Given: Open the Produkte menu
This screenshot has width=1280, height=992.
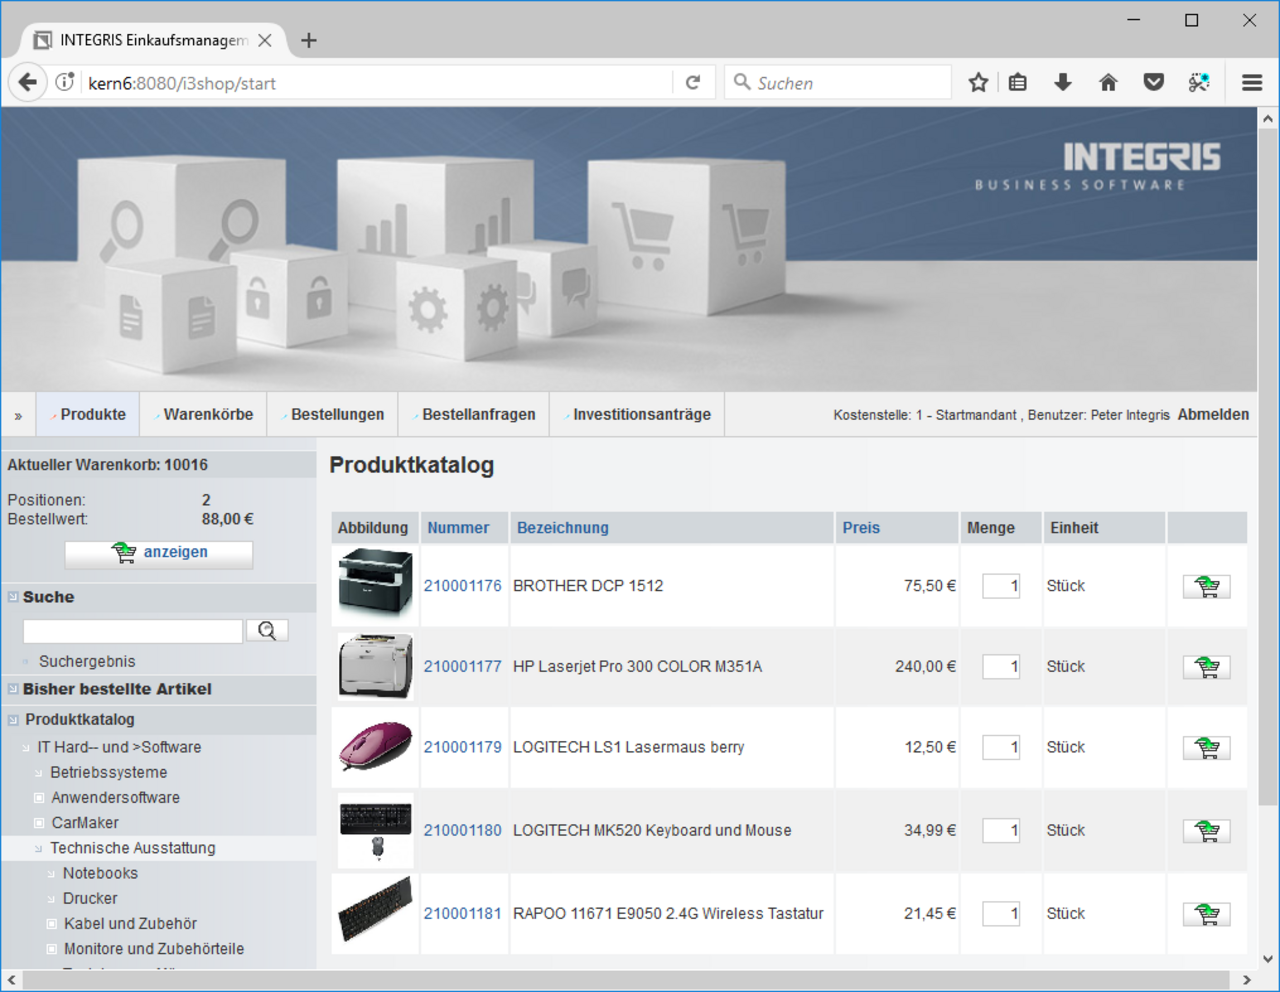Looking at the screenshot, I should (x=89, y=414).
